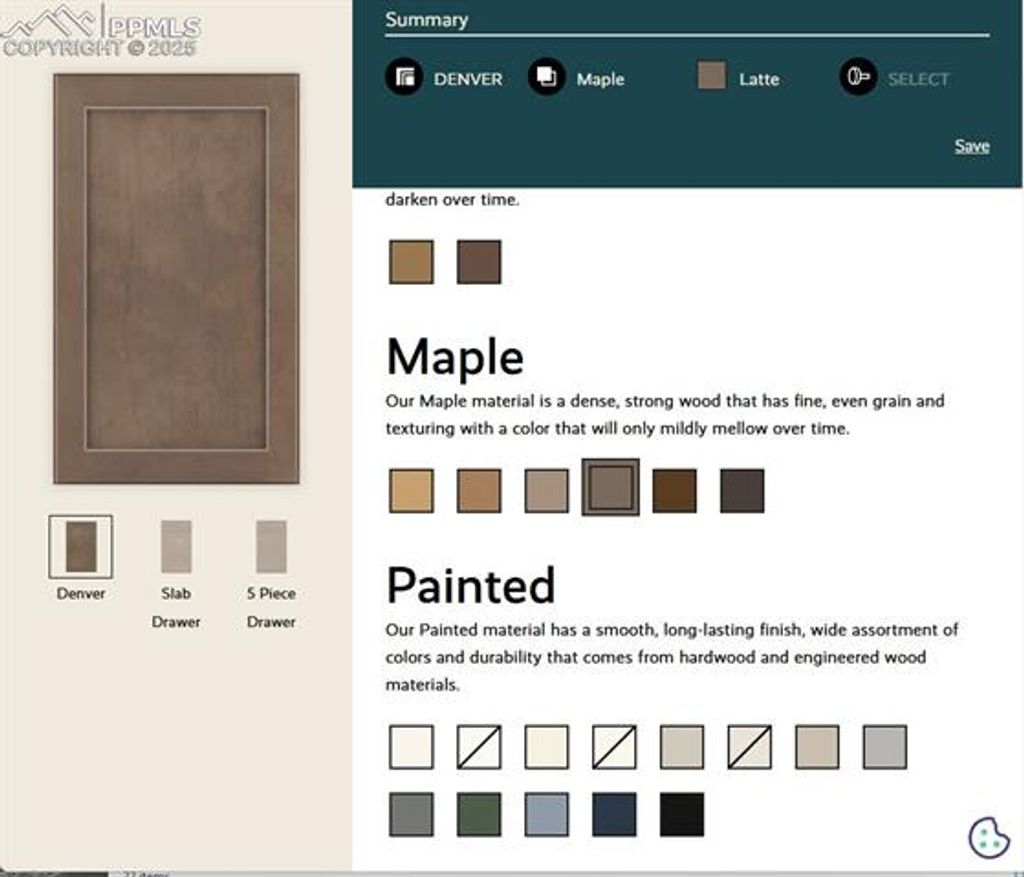Select the navy blue Painted swatch
The width and height of the screenshot is (1024, 877).
614,815
